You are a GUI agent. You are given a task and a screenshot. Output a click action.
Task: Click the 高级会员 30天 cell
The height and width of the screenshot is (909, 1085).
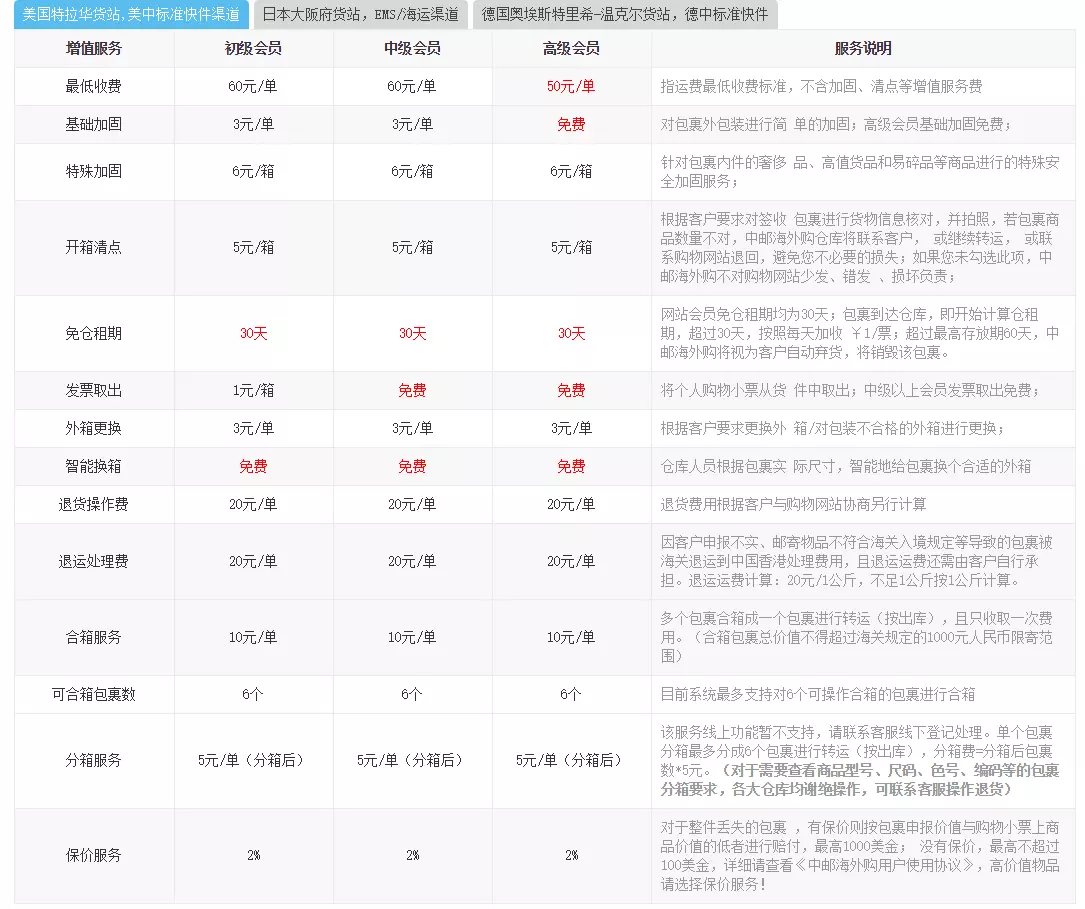pos(572,333)
